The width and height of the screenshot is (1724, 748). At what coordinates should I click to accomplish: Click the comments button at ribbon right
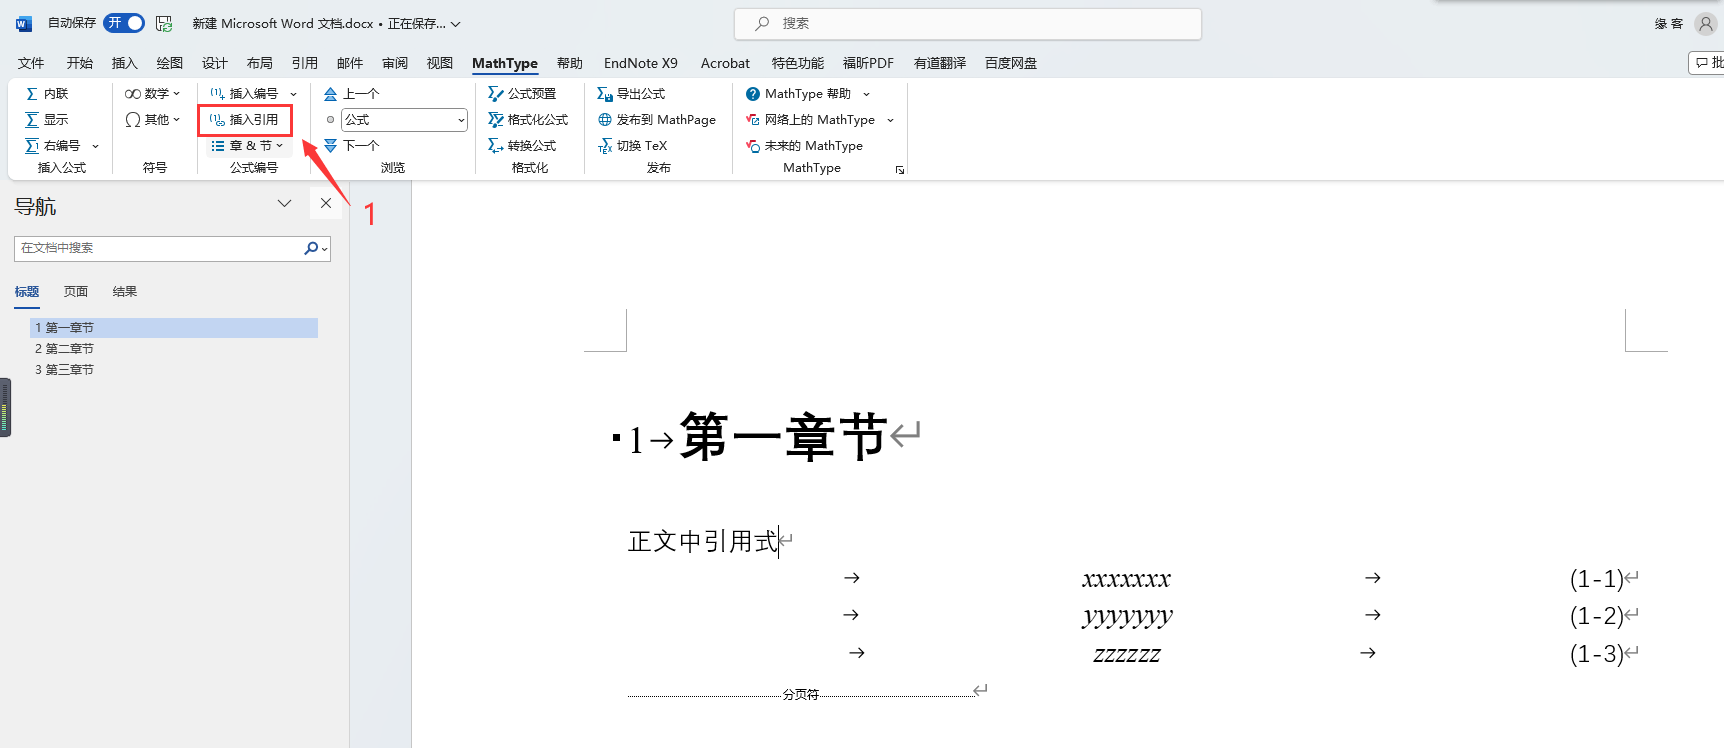coord(1707,63)
